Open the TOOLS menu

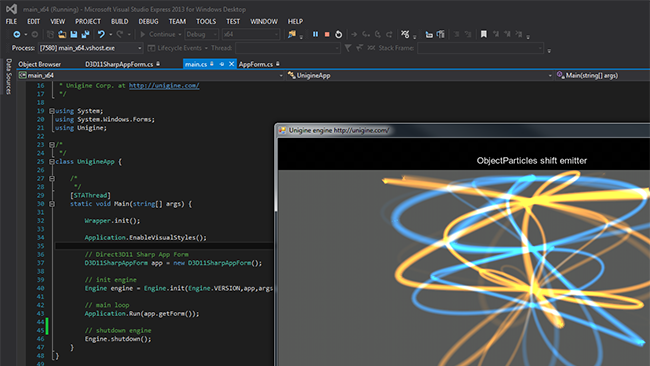(206, 21)
